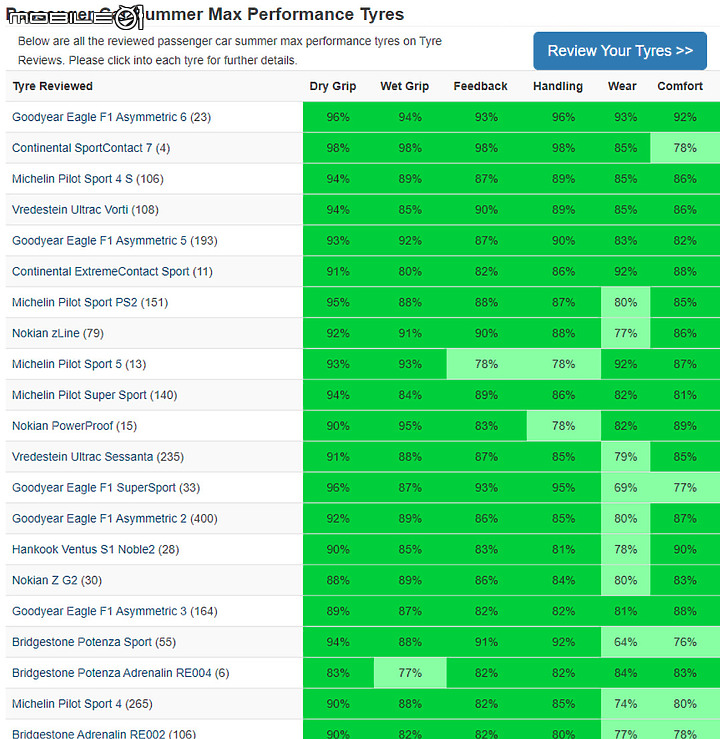Click Hankook Ventus S1 Noble2 wear 78% cell
This screenshot has height=739, width=720.
click(x=625, y=550)
